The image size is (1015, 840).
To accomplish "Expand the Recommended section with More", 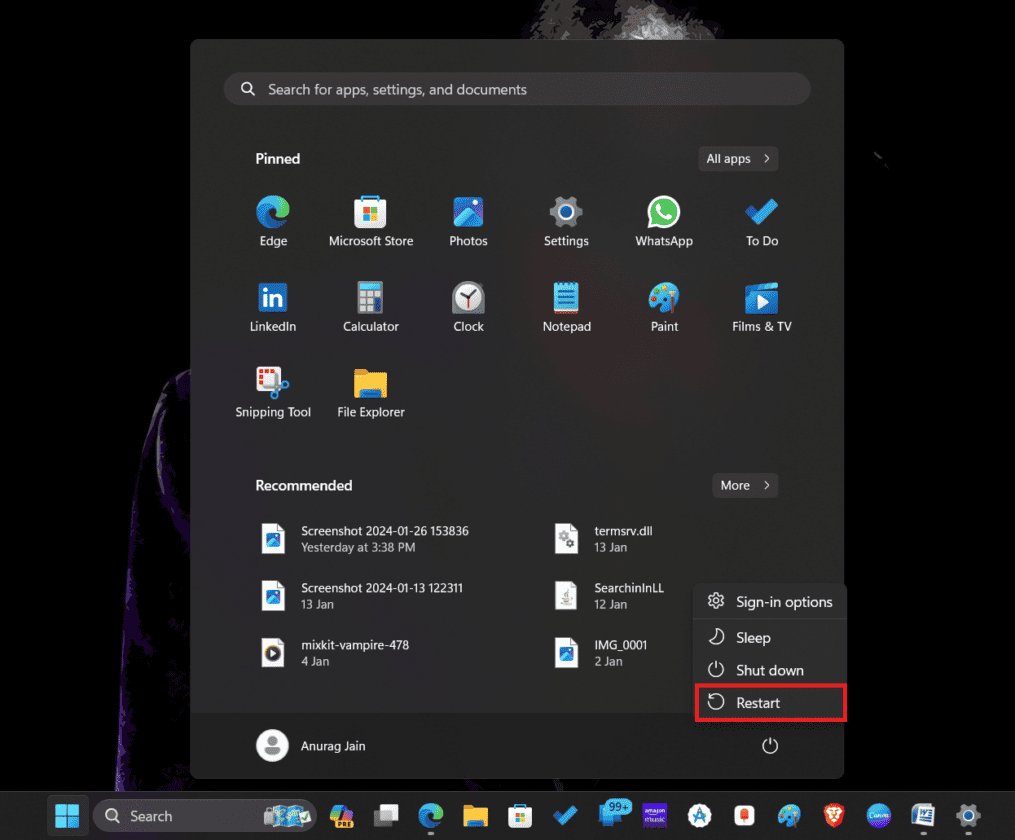I will 744,485.
